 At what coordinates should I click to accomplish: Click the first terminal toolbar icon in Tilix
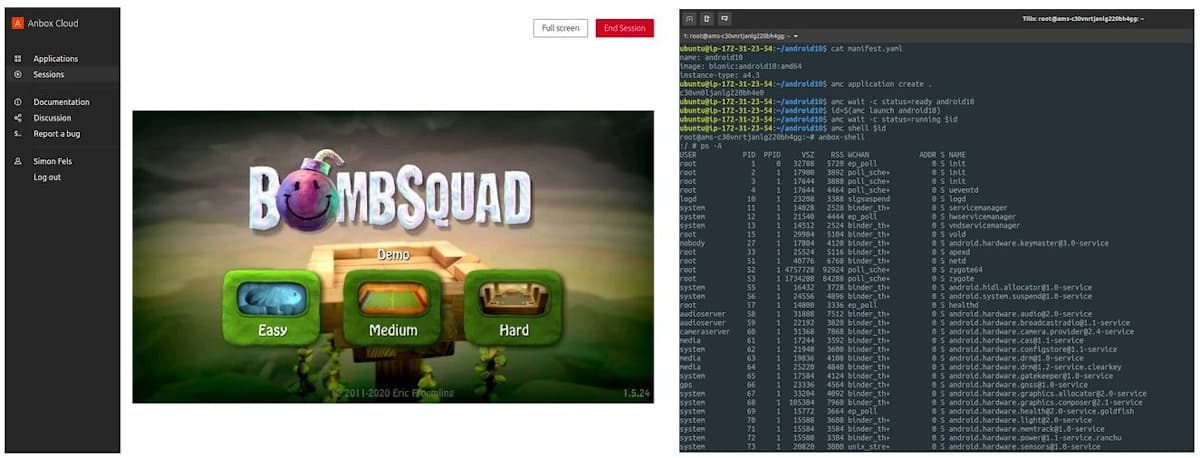point(689,18)
